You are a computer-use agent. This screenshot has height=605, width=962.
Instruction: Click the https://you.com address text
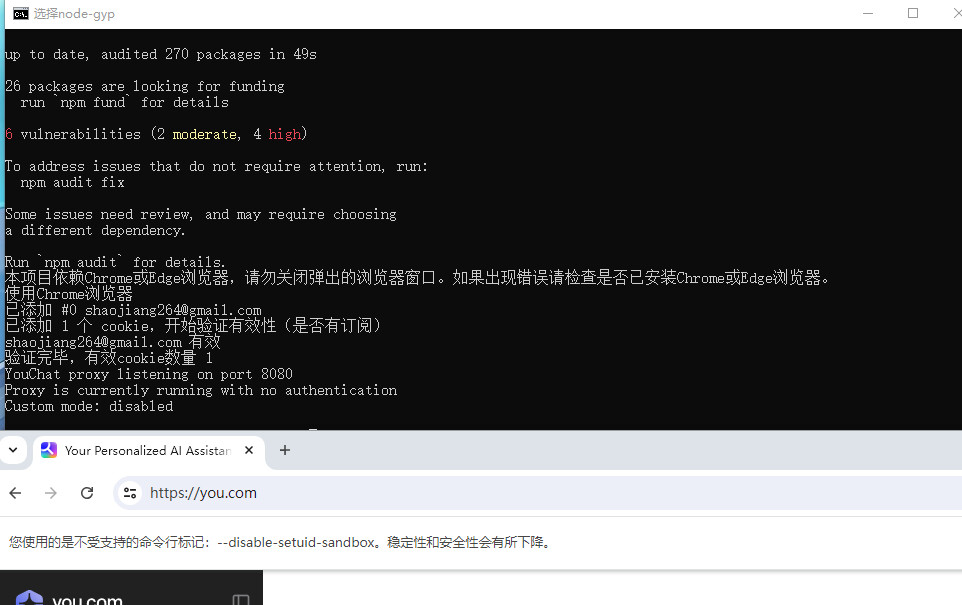tap(203, 493)
